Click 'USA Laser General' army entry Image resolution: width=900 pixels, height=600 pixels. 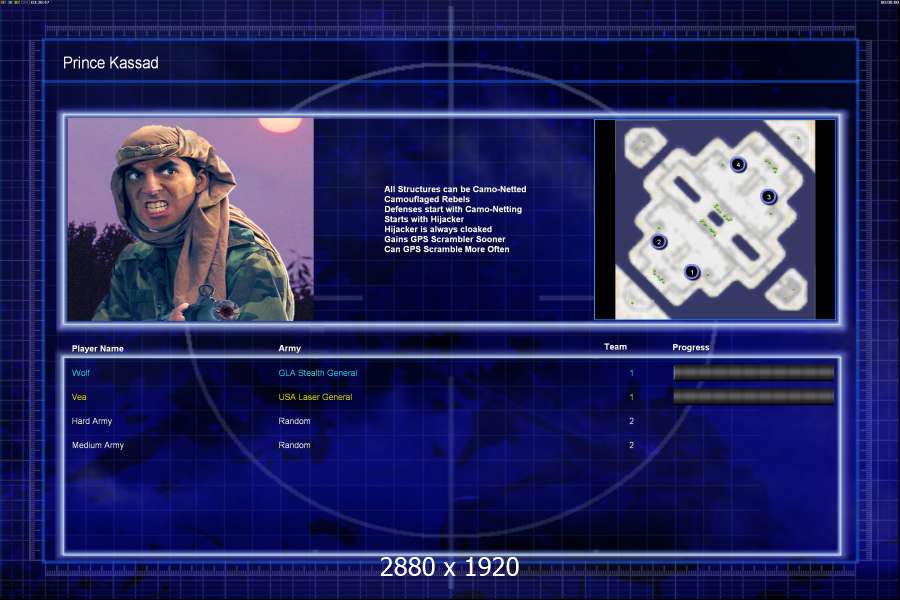pos(315,397)
